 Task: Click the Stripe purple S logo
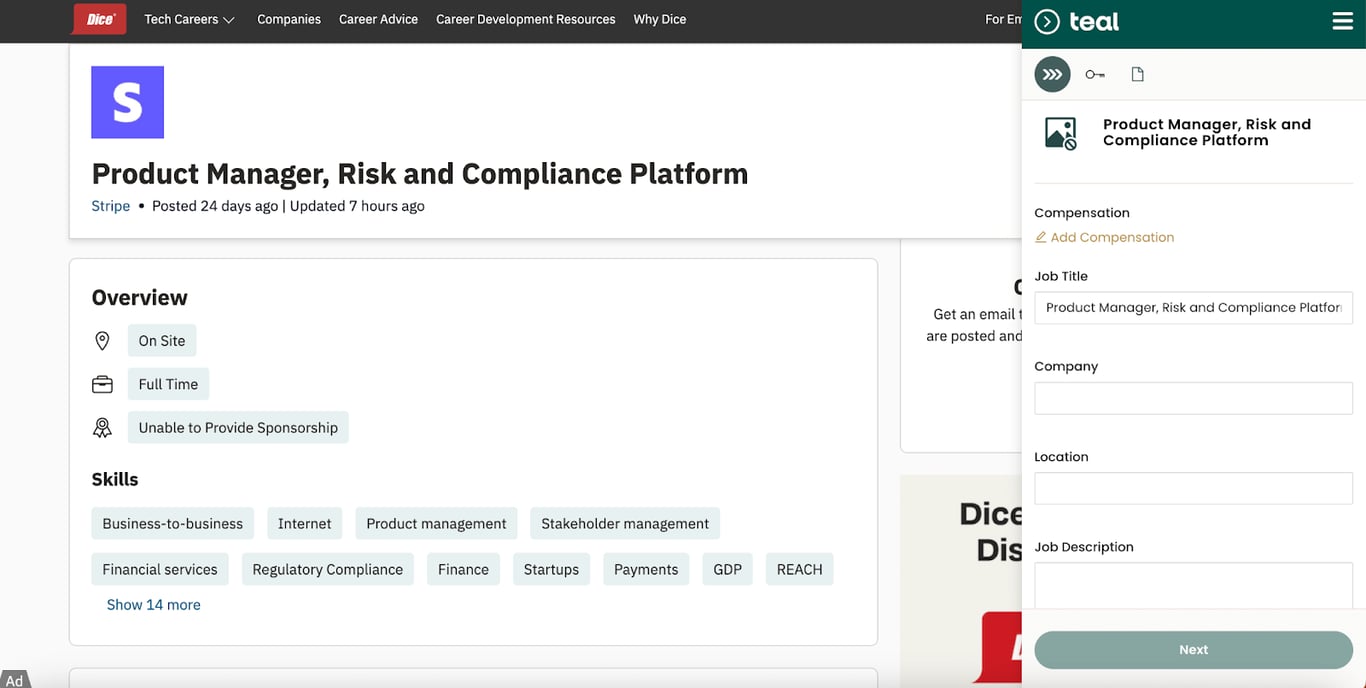pyautogui.click(x=127, y=102)
